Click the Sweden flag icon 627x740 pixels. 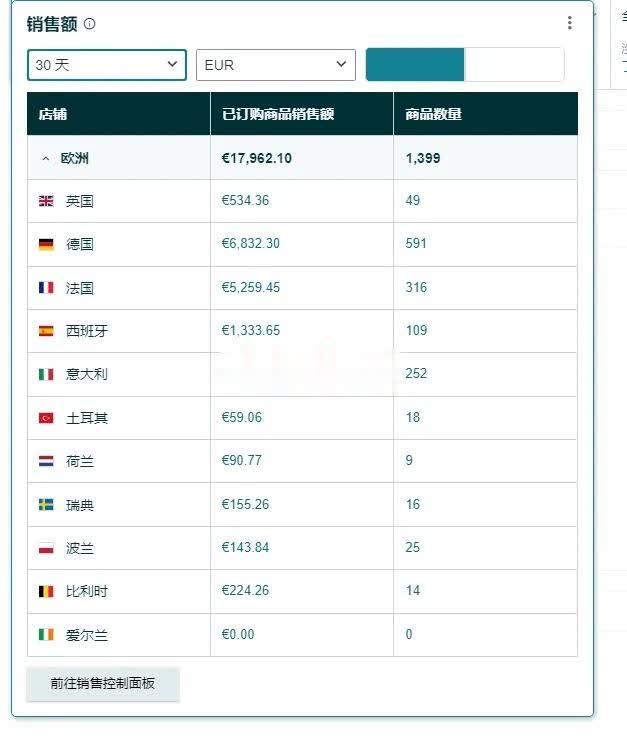point(46,505)
